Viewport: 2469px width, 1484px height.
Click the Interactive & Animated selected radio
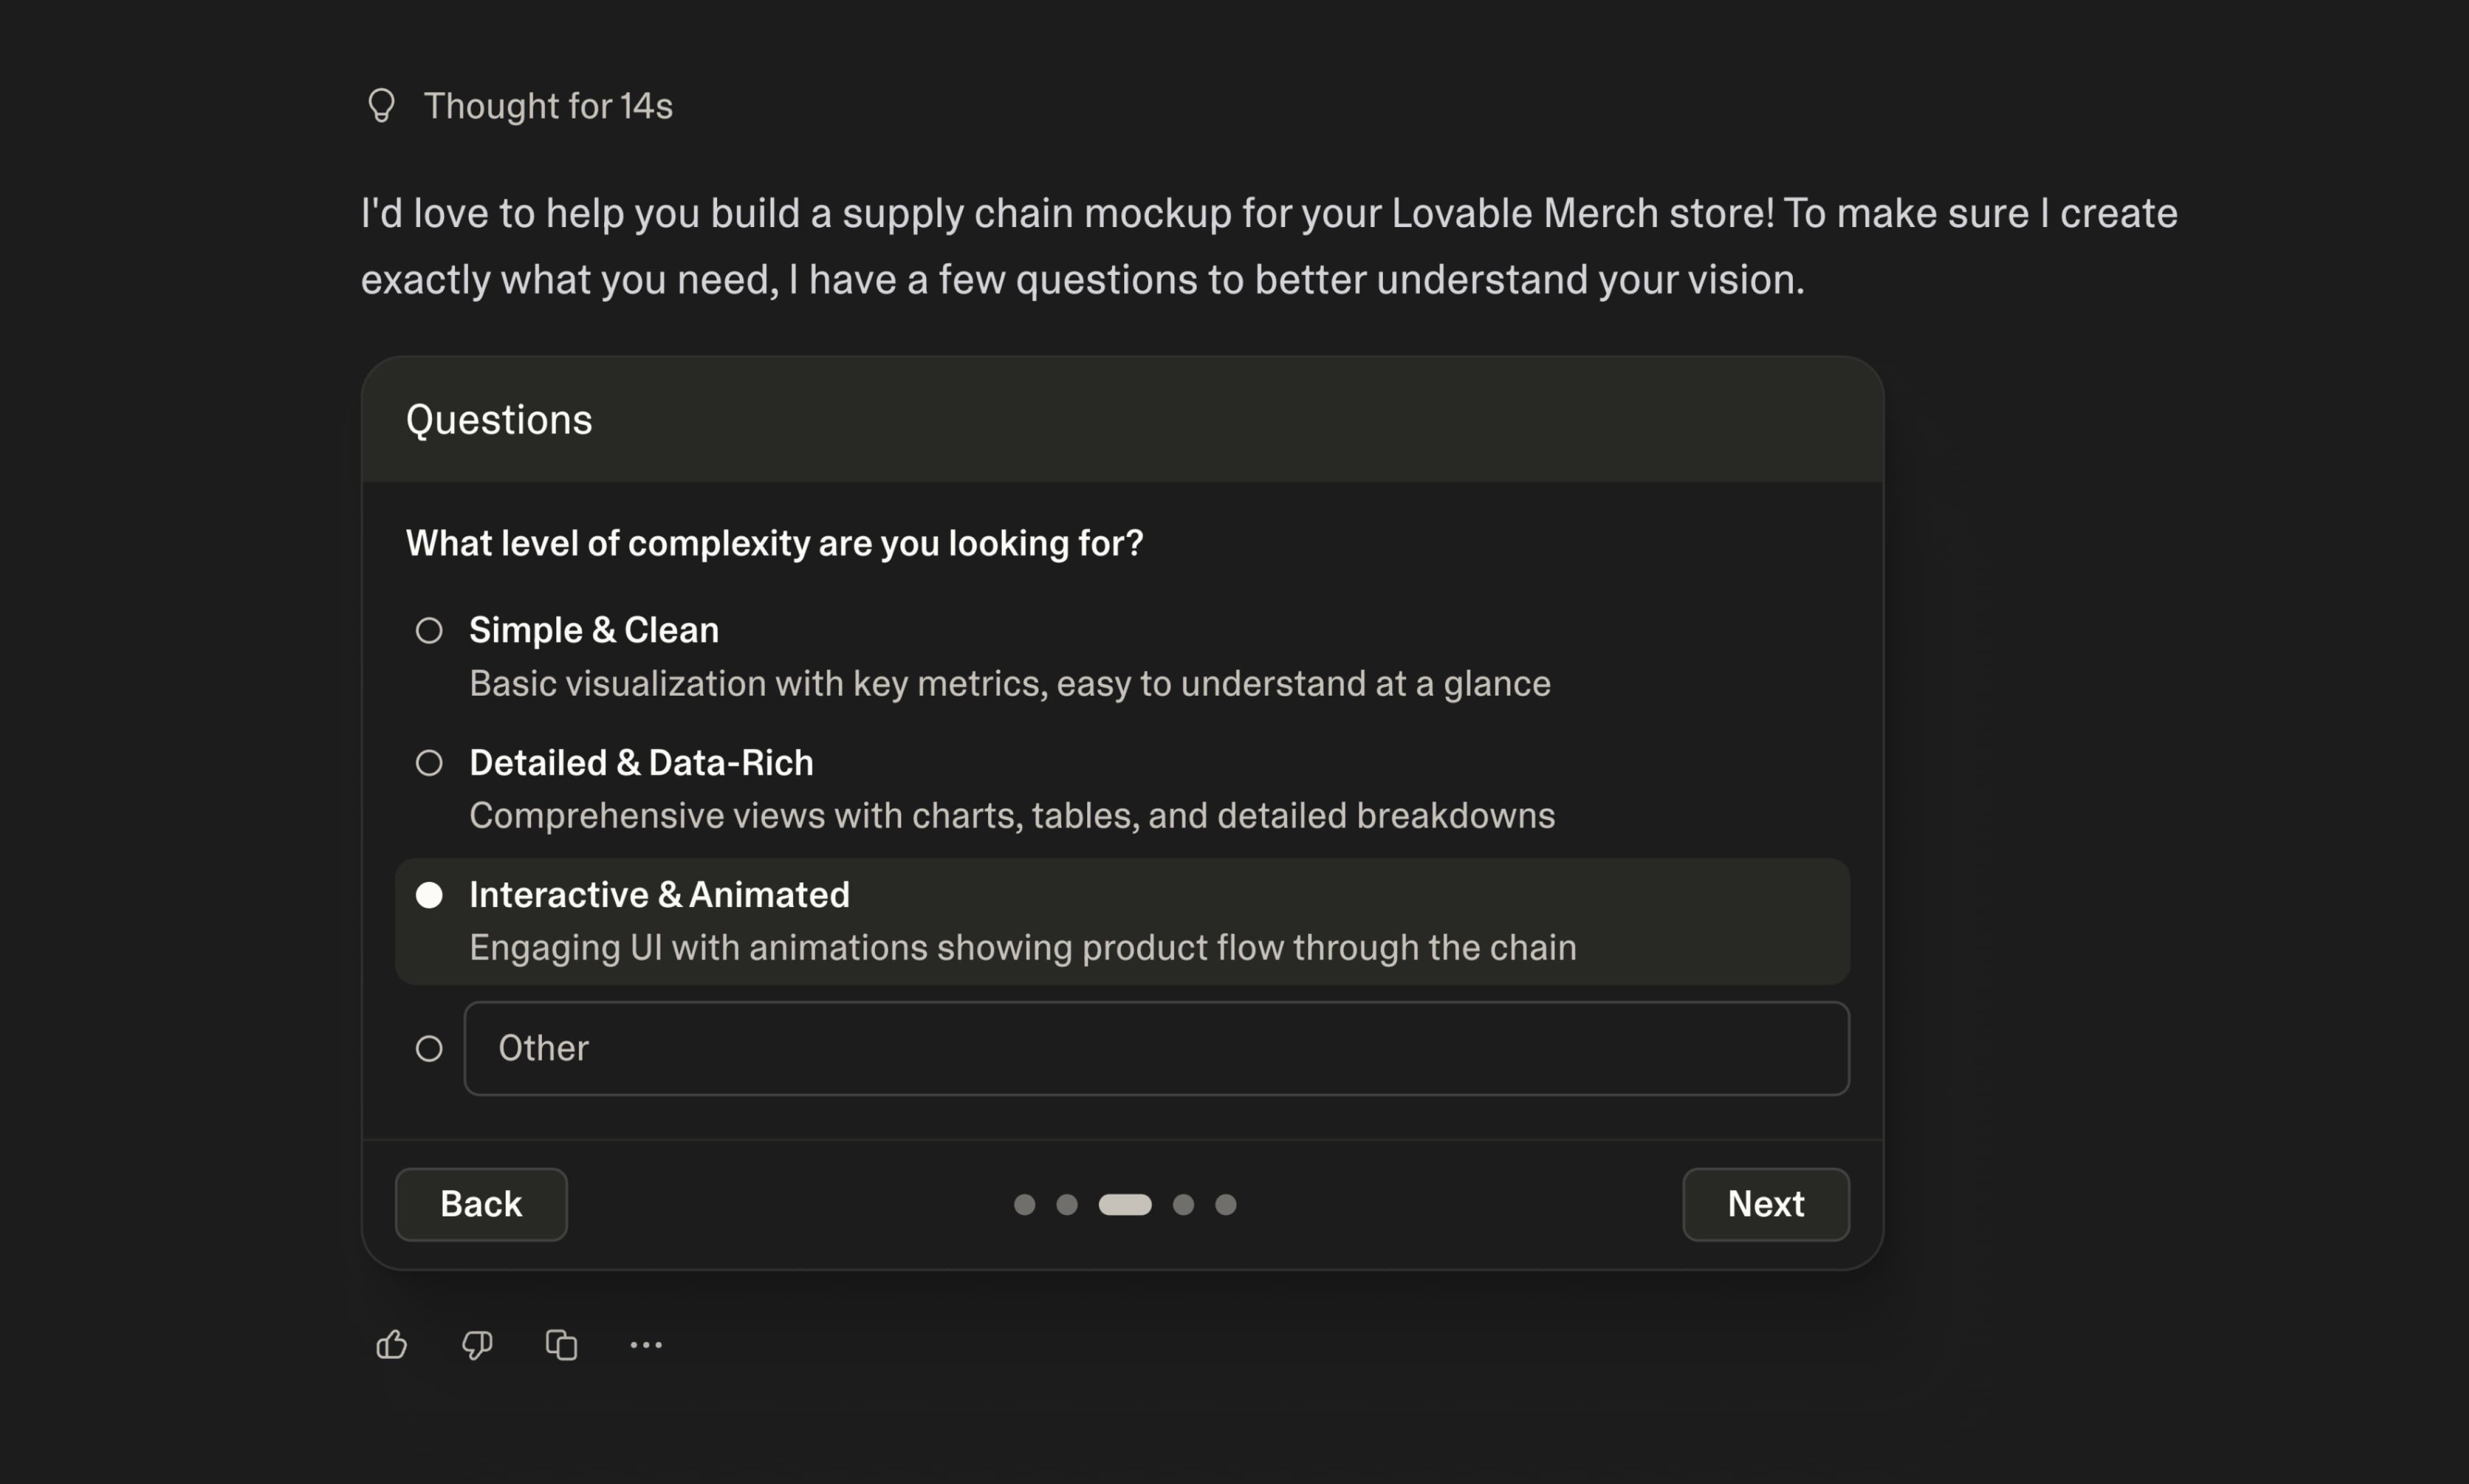(x=429, y=895)
